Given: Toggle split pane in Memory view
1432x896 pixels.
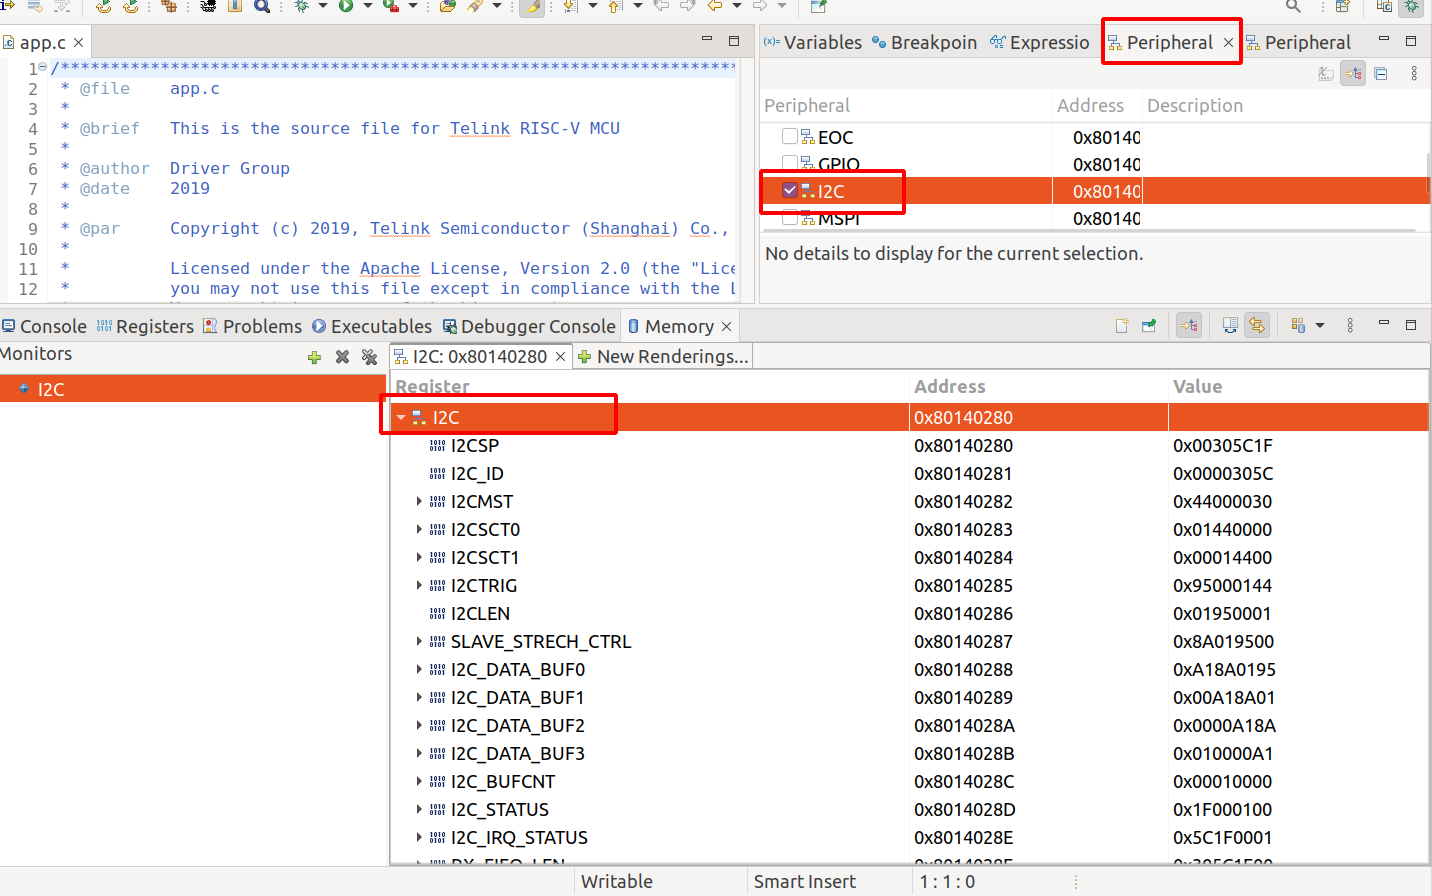Looking at the screenshot, I should click(x=1230, y=326).
